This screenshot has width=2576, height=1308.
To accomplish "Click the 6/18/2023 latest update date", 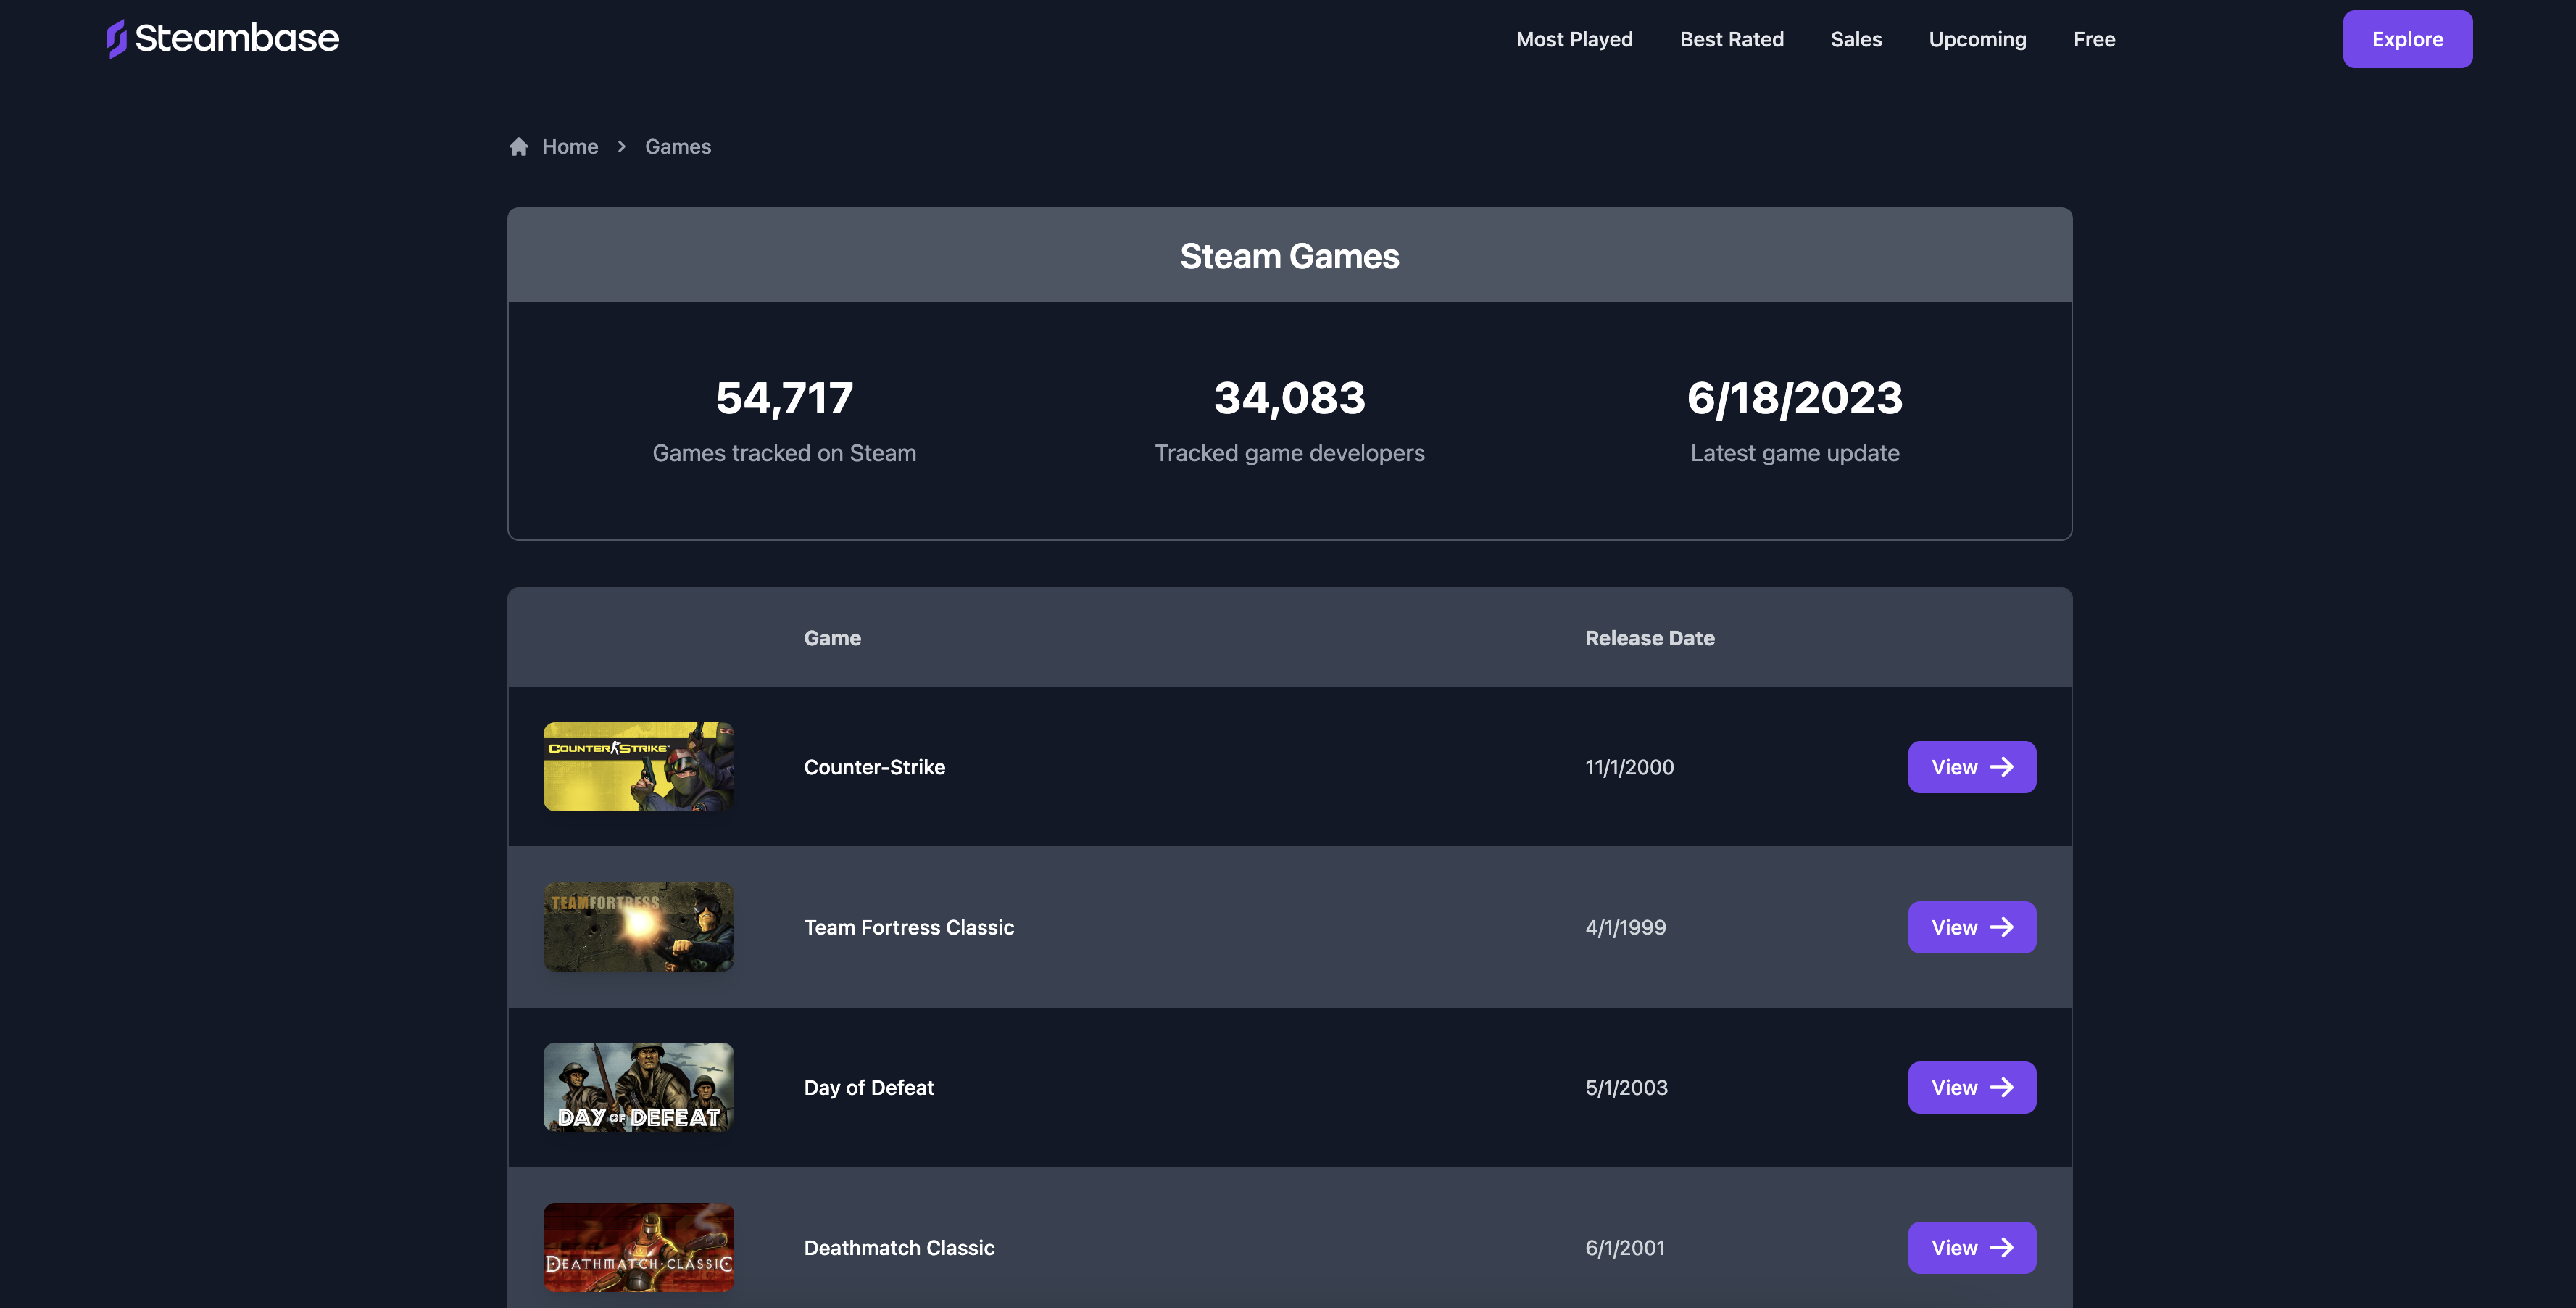I will [1794, 398].
